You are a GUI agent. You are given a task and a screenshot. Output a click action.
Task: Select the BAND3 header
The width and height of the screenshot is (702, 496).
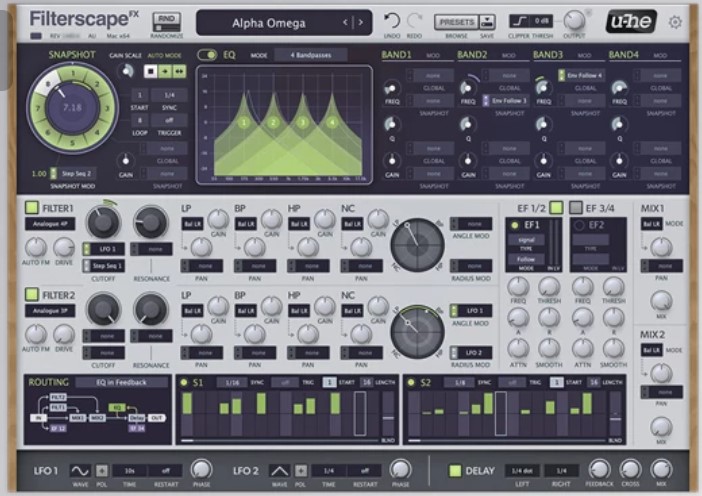548,55
